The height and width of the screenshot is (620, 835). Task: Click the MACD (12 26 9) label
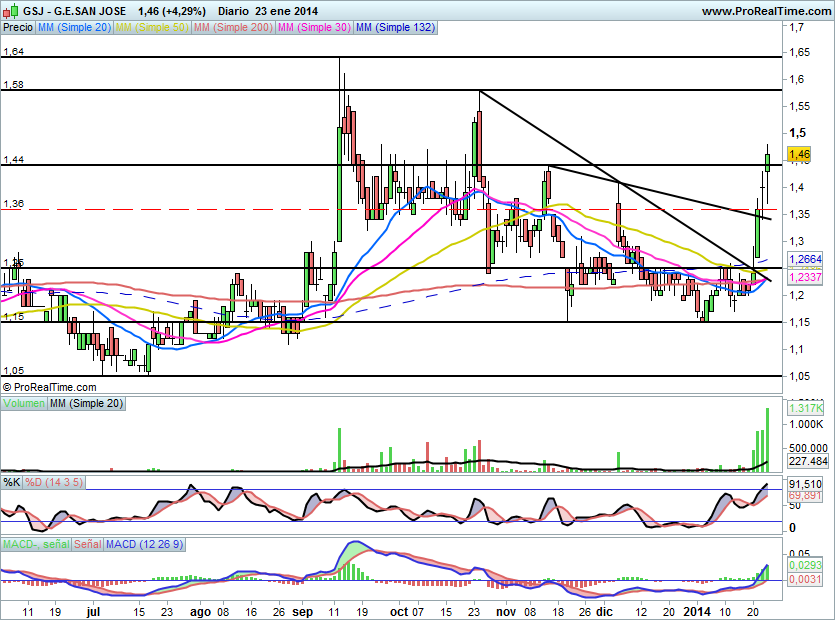(x=143, y=544)
